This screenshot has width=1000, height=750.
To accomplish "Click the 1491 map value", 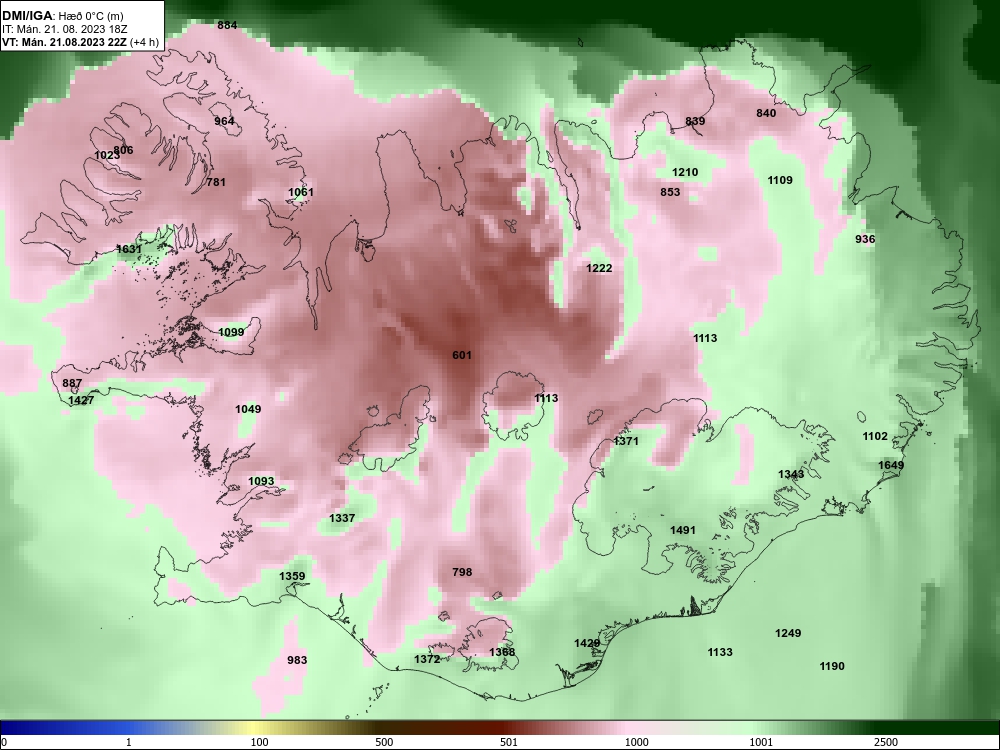I will click(683, 531).
